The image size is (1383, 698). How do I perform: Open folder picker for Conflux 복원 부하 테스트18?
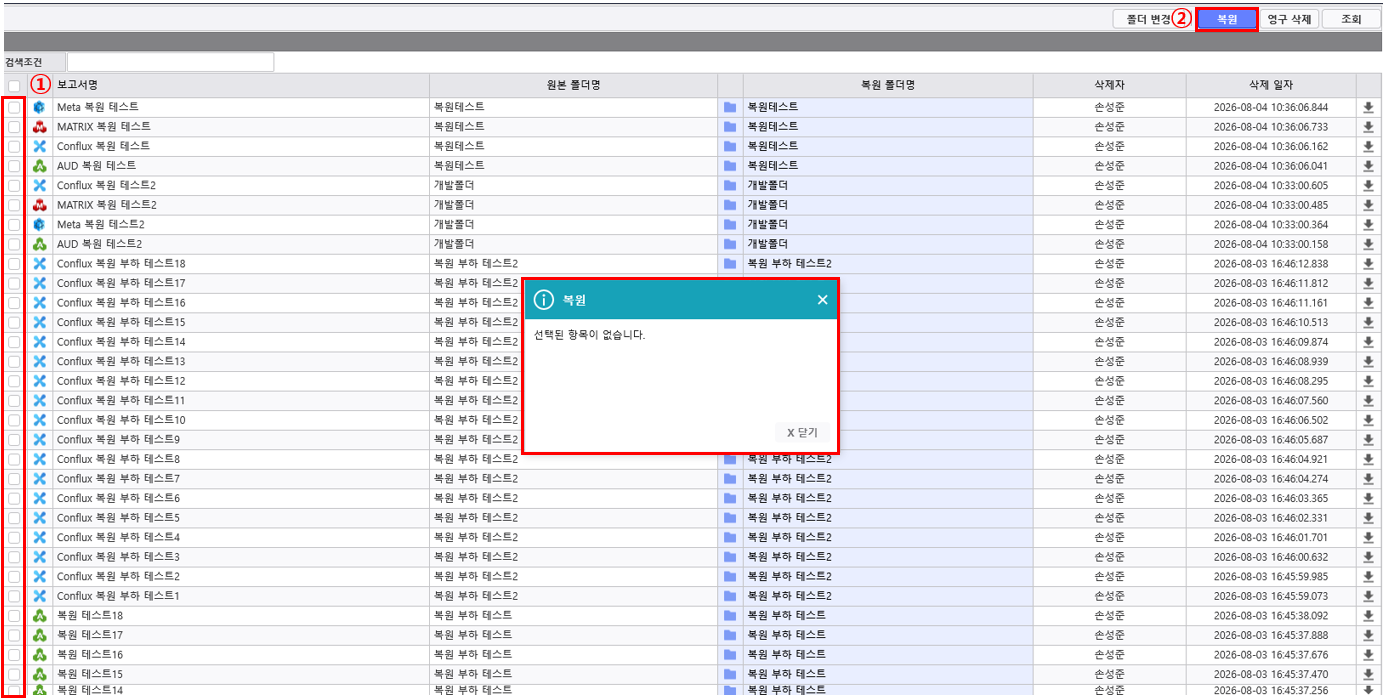[x=730, y=263]
